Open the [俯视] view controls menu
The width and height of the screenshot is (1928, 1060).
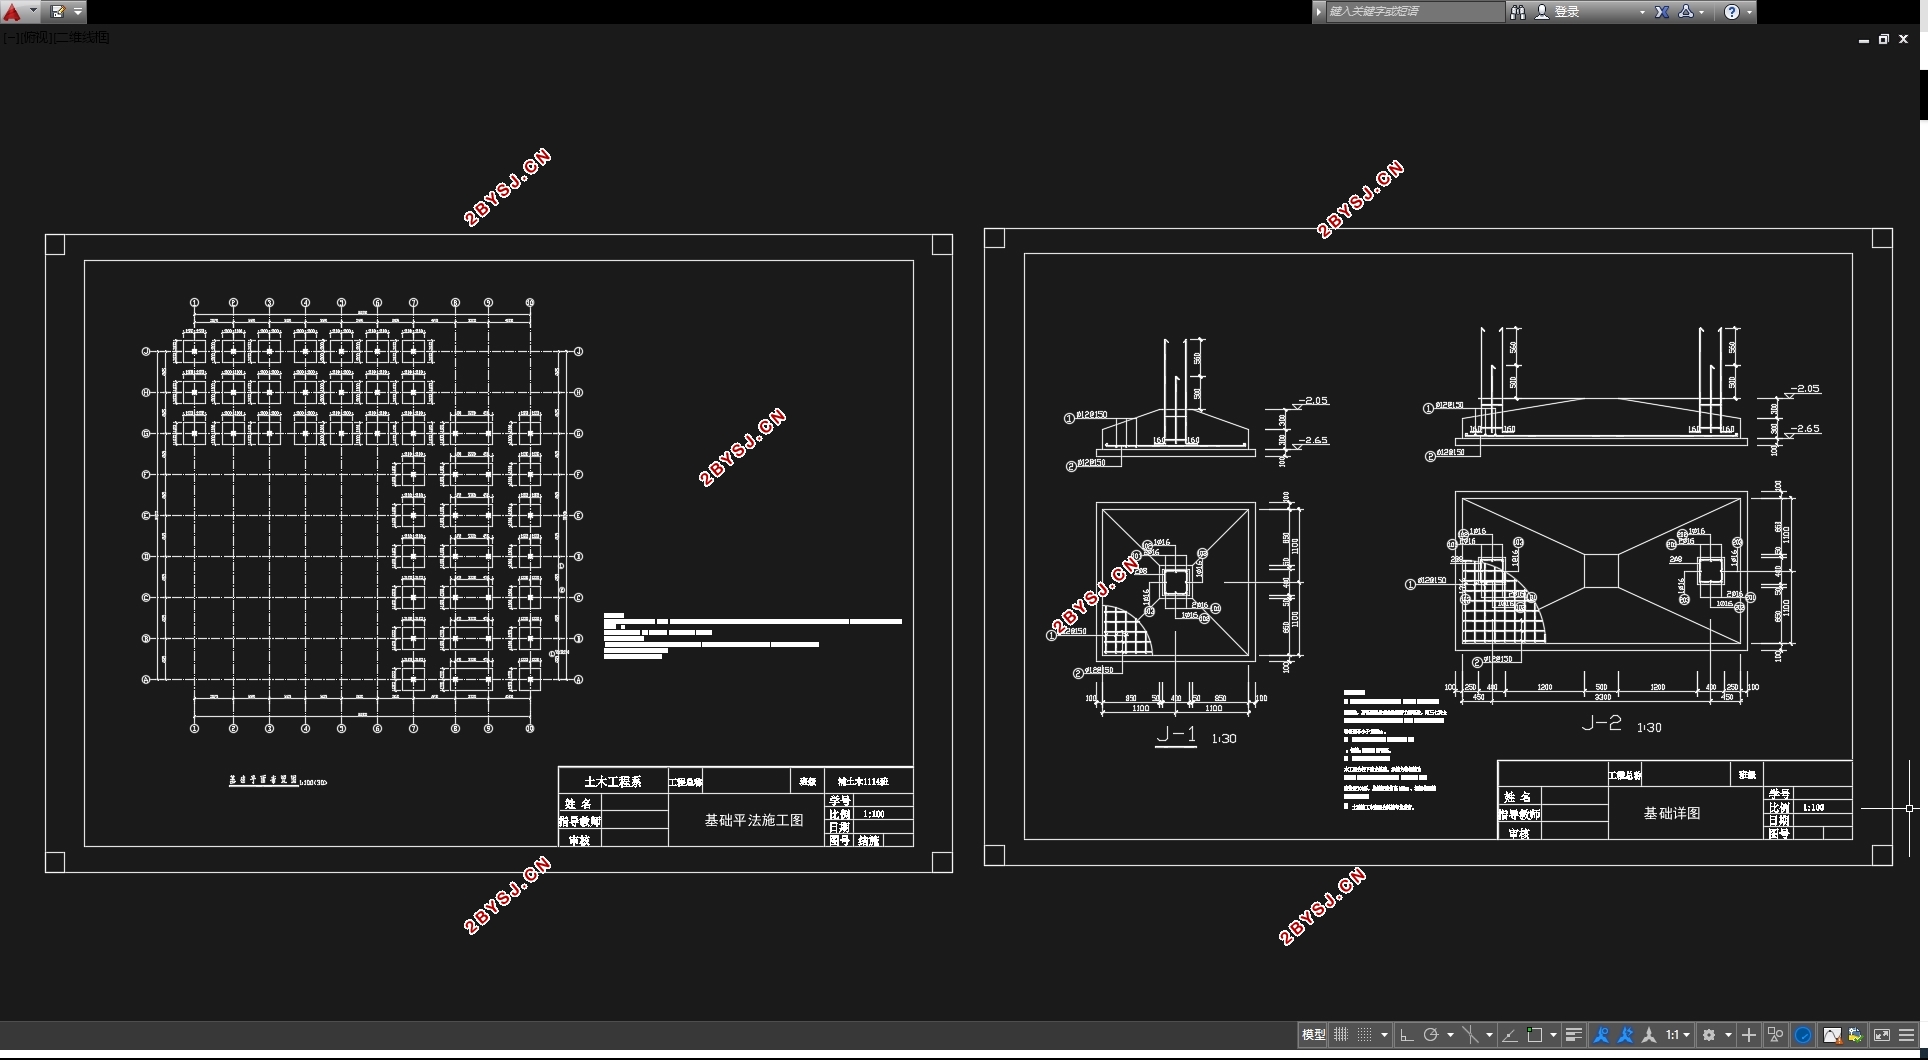click(x=35, y=38)
